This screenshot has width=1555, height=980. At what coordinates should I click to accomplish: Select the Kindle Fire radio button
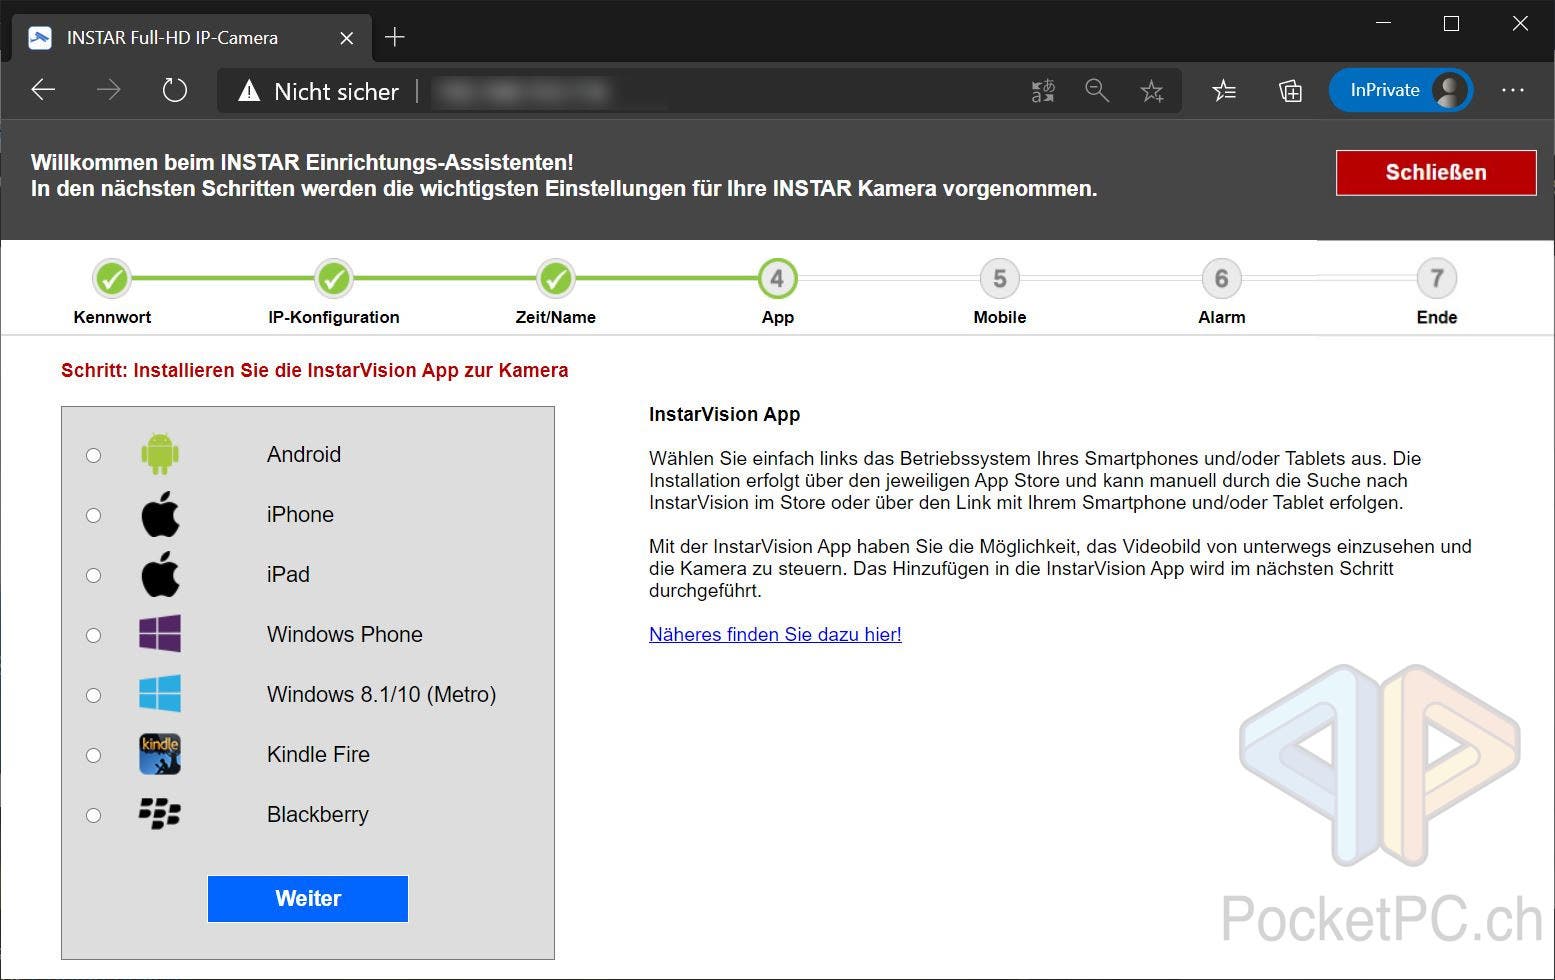click(93, 755)
